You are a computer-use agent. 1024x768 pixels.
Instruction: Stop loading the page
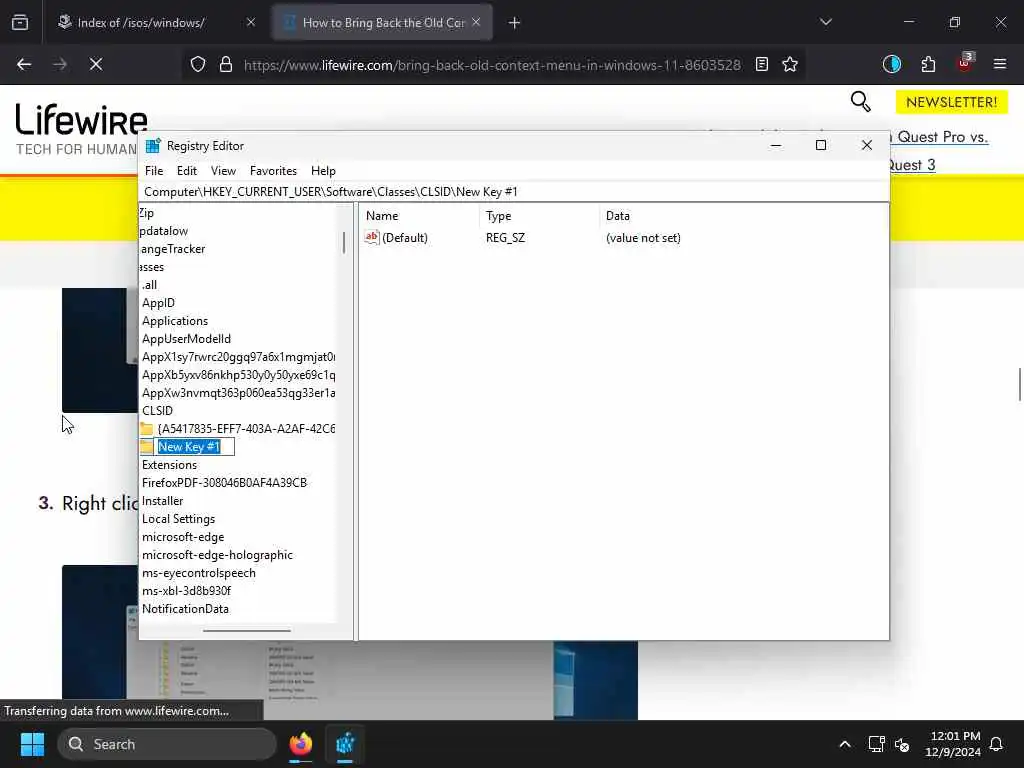[96, 65]
